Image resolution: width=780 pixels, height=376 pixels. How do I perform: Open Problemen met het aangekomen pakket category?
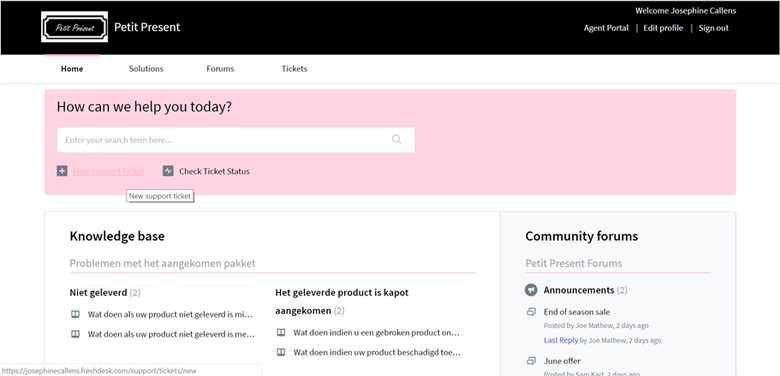(x=163, y=263)
